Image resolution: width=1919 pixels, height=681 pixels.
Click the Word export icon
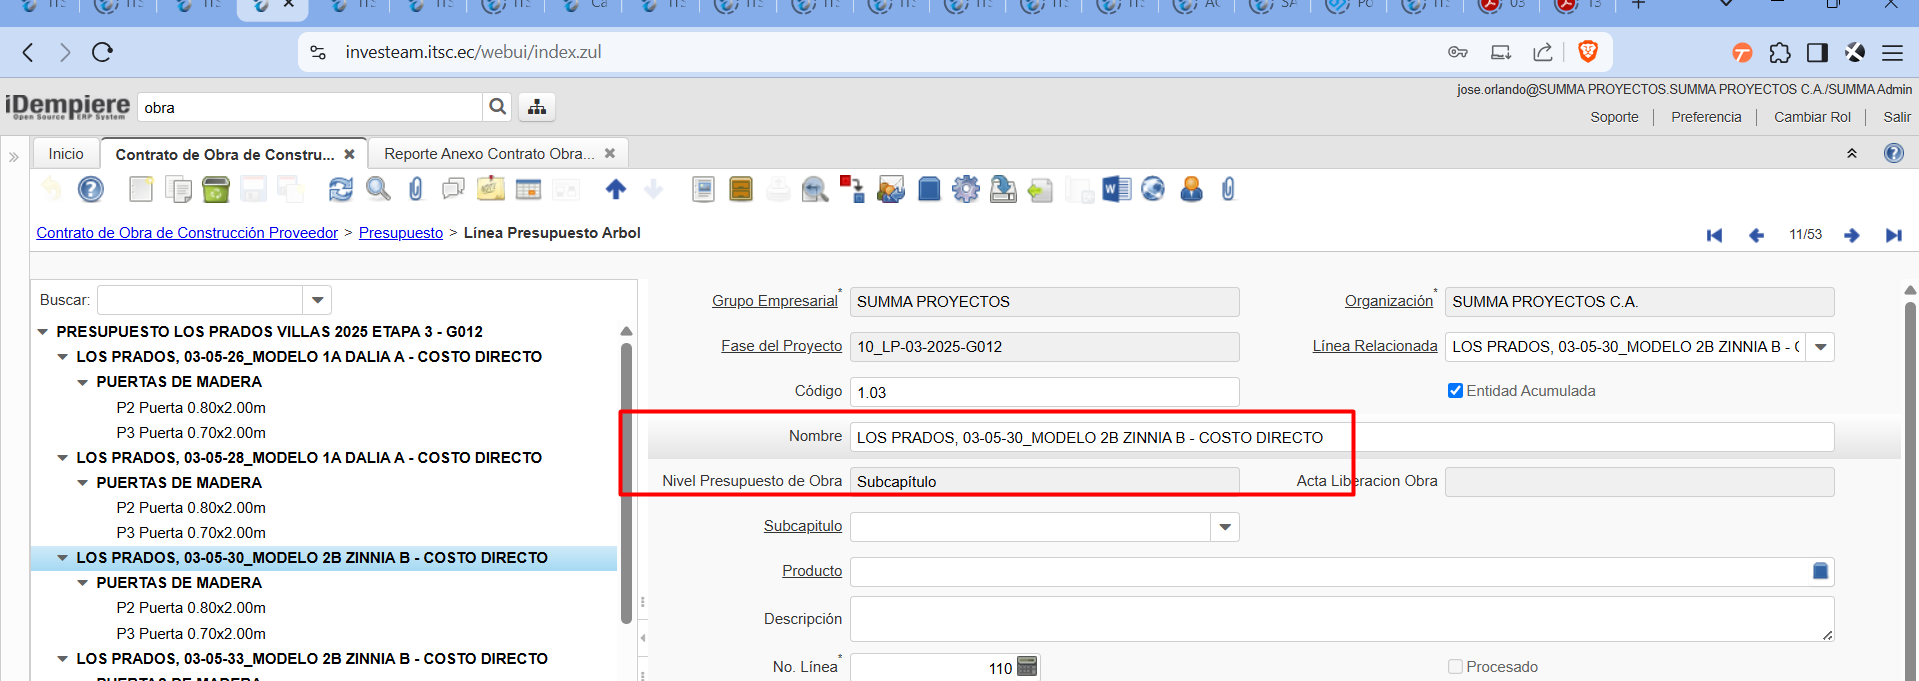(x=1115, y=189)
